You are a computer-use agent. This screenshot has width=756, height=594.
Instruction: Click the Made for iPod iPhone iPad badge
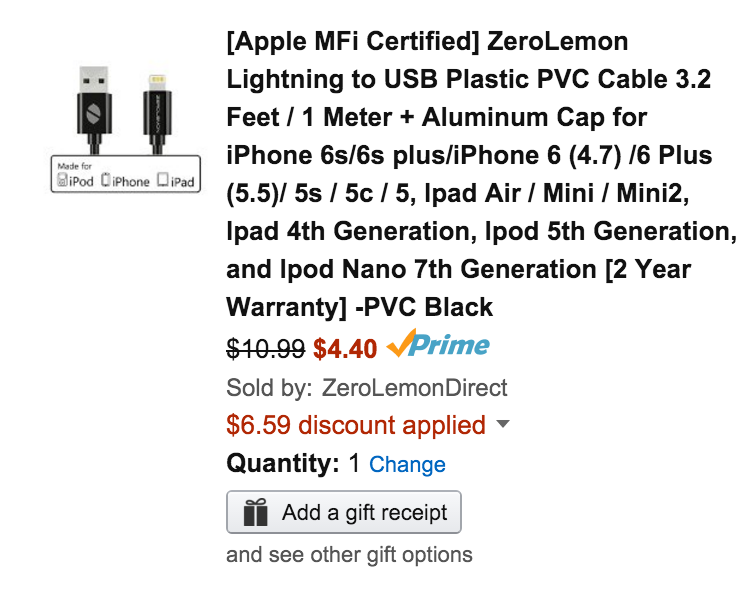126,174
